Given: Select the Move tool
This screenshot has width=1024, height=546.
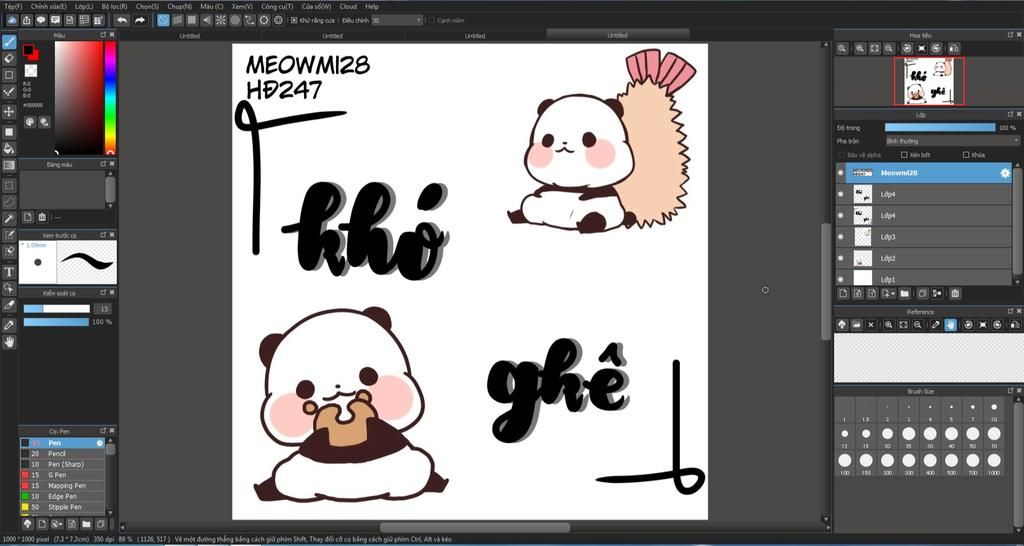Looking at the screenshot, I should click(9, 112).
